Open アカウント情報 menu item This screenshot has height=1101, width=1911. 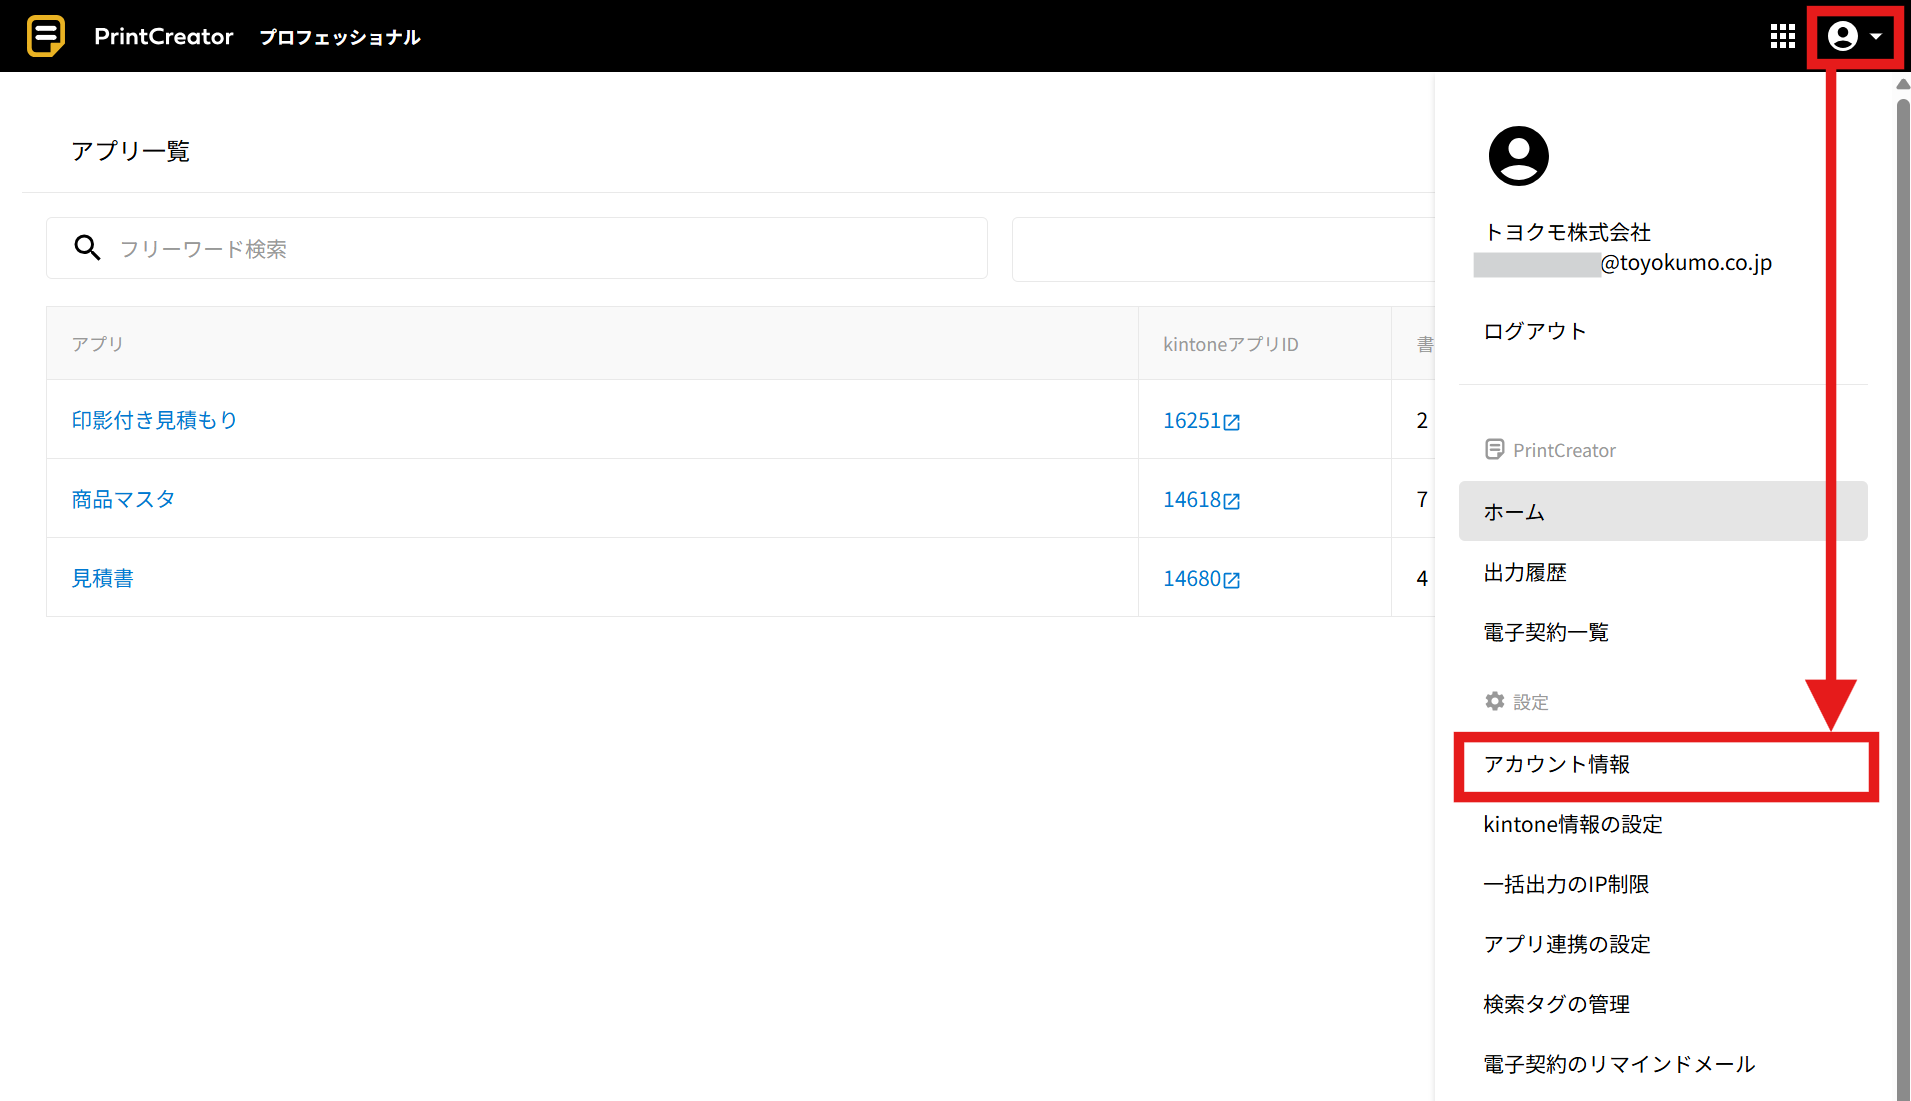[1665, 765]
